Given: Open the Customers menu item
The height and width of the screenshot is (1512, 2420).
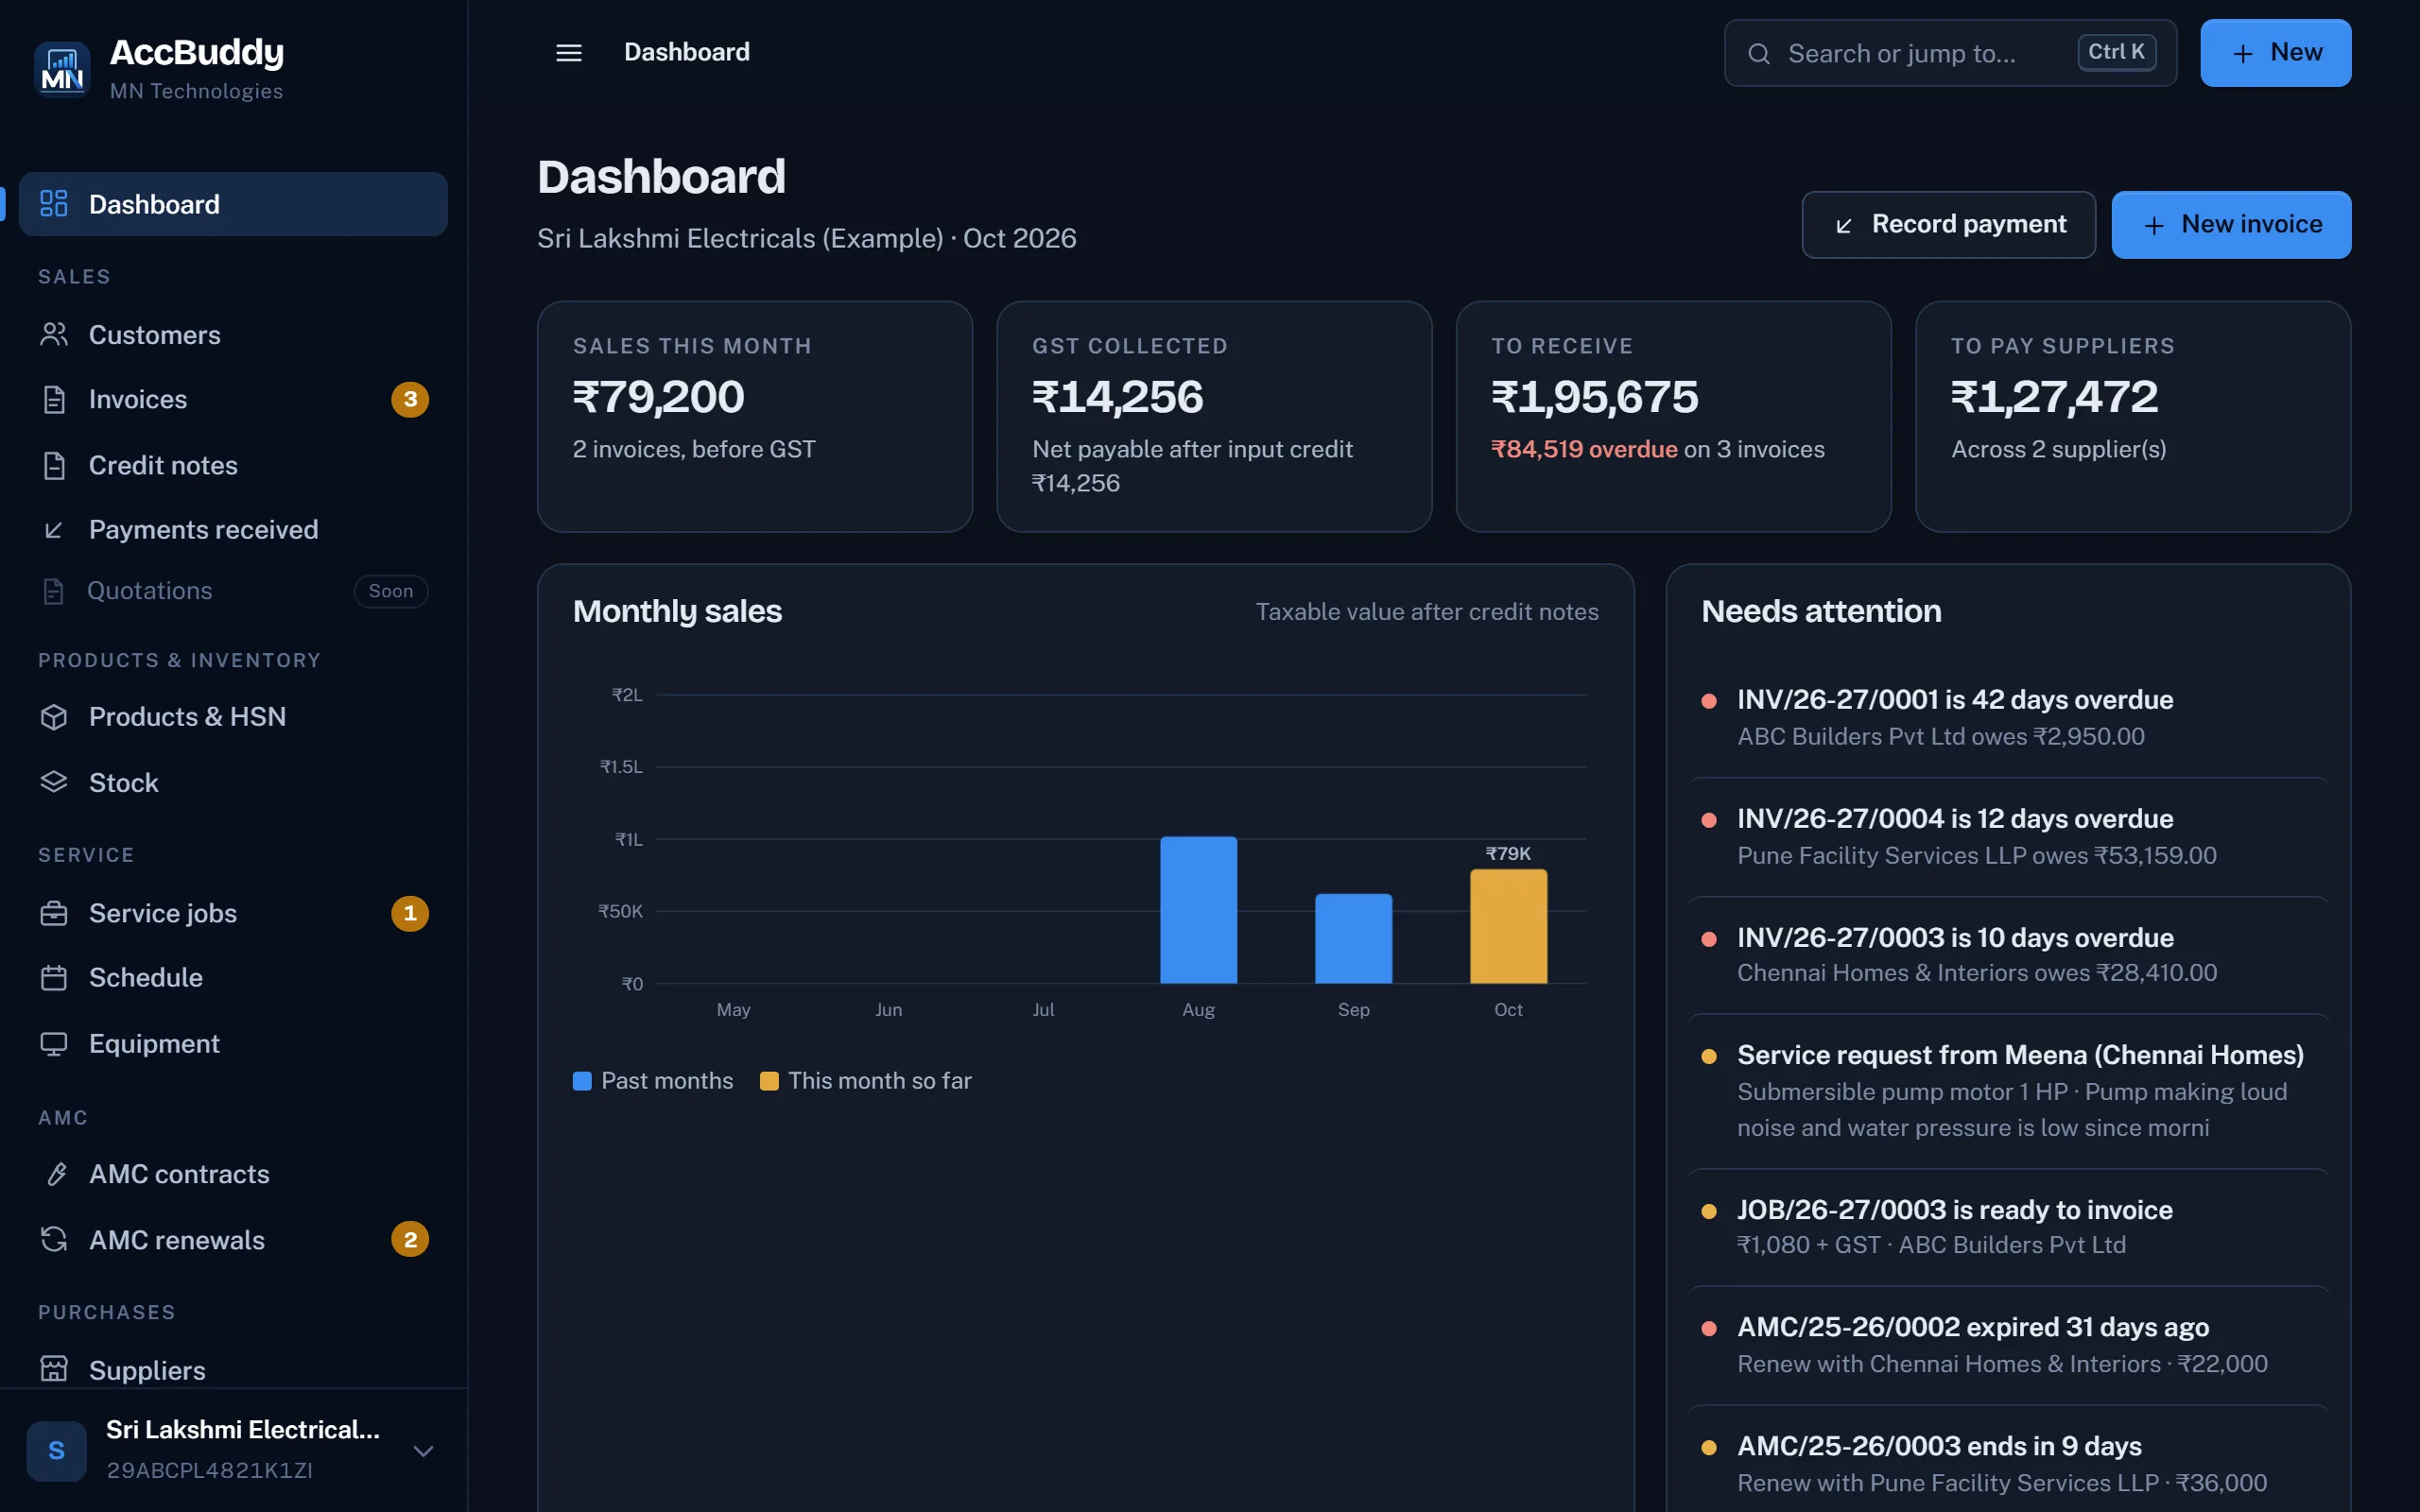Looking at the screenshot, I should pyautogui.click(x=233, y=335).
